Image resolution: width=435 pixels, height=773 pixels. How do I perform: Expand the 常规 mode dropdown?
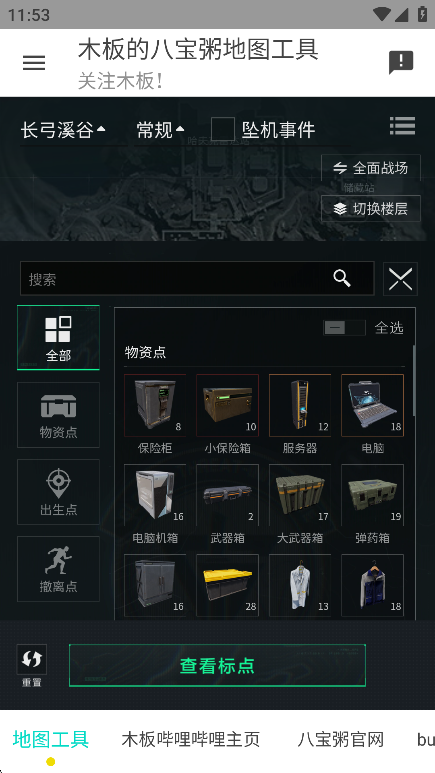point(160,130)
